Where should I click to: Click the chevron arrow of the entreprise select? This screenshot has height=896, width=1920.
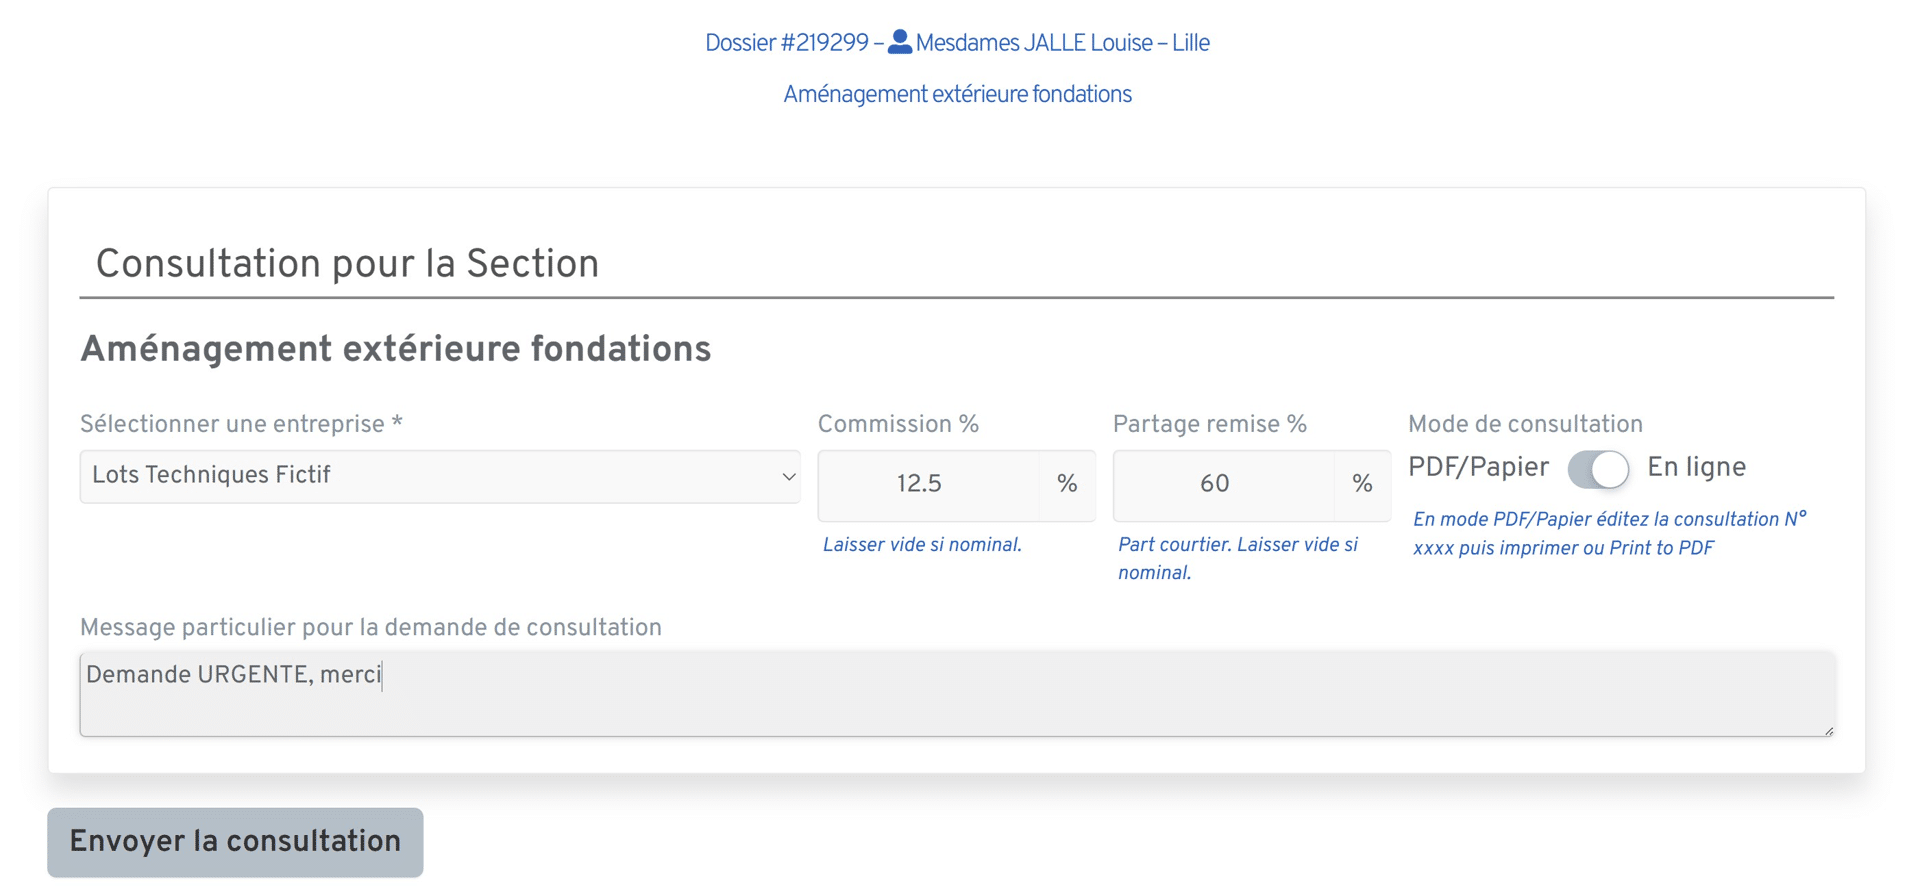click(788, 477)
